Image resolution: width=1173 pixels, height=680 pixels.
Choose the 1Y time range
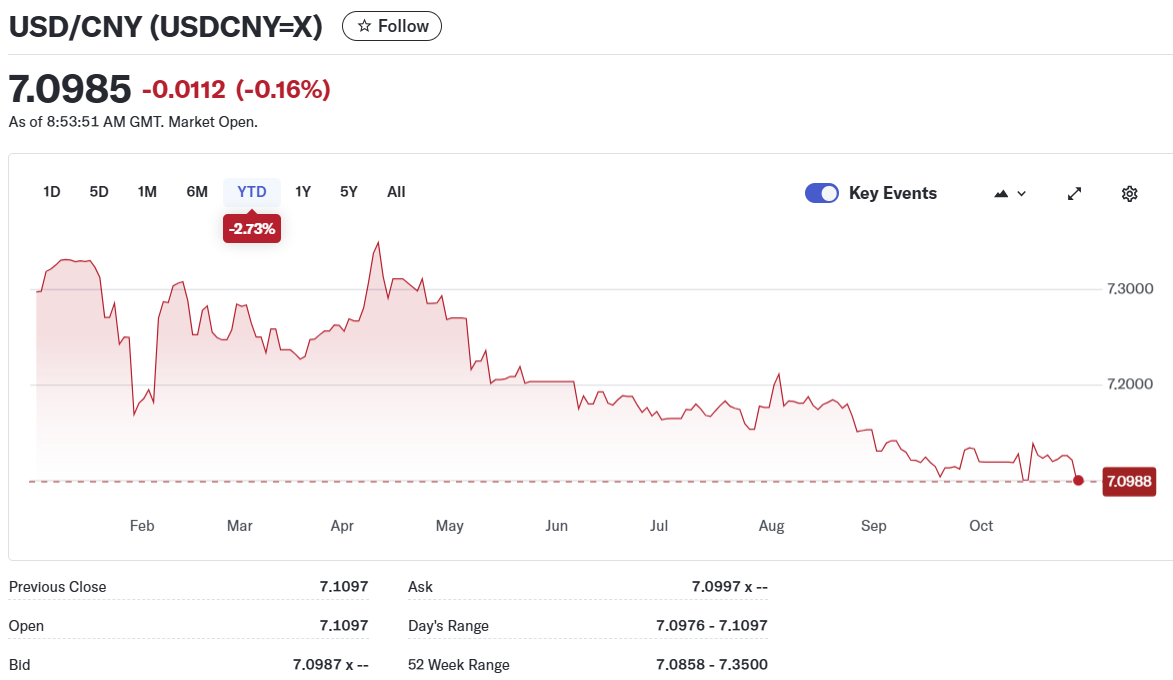tap(303, 192)
